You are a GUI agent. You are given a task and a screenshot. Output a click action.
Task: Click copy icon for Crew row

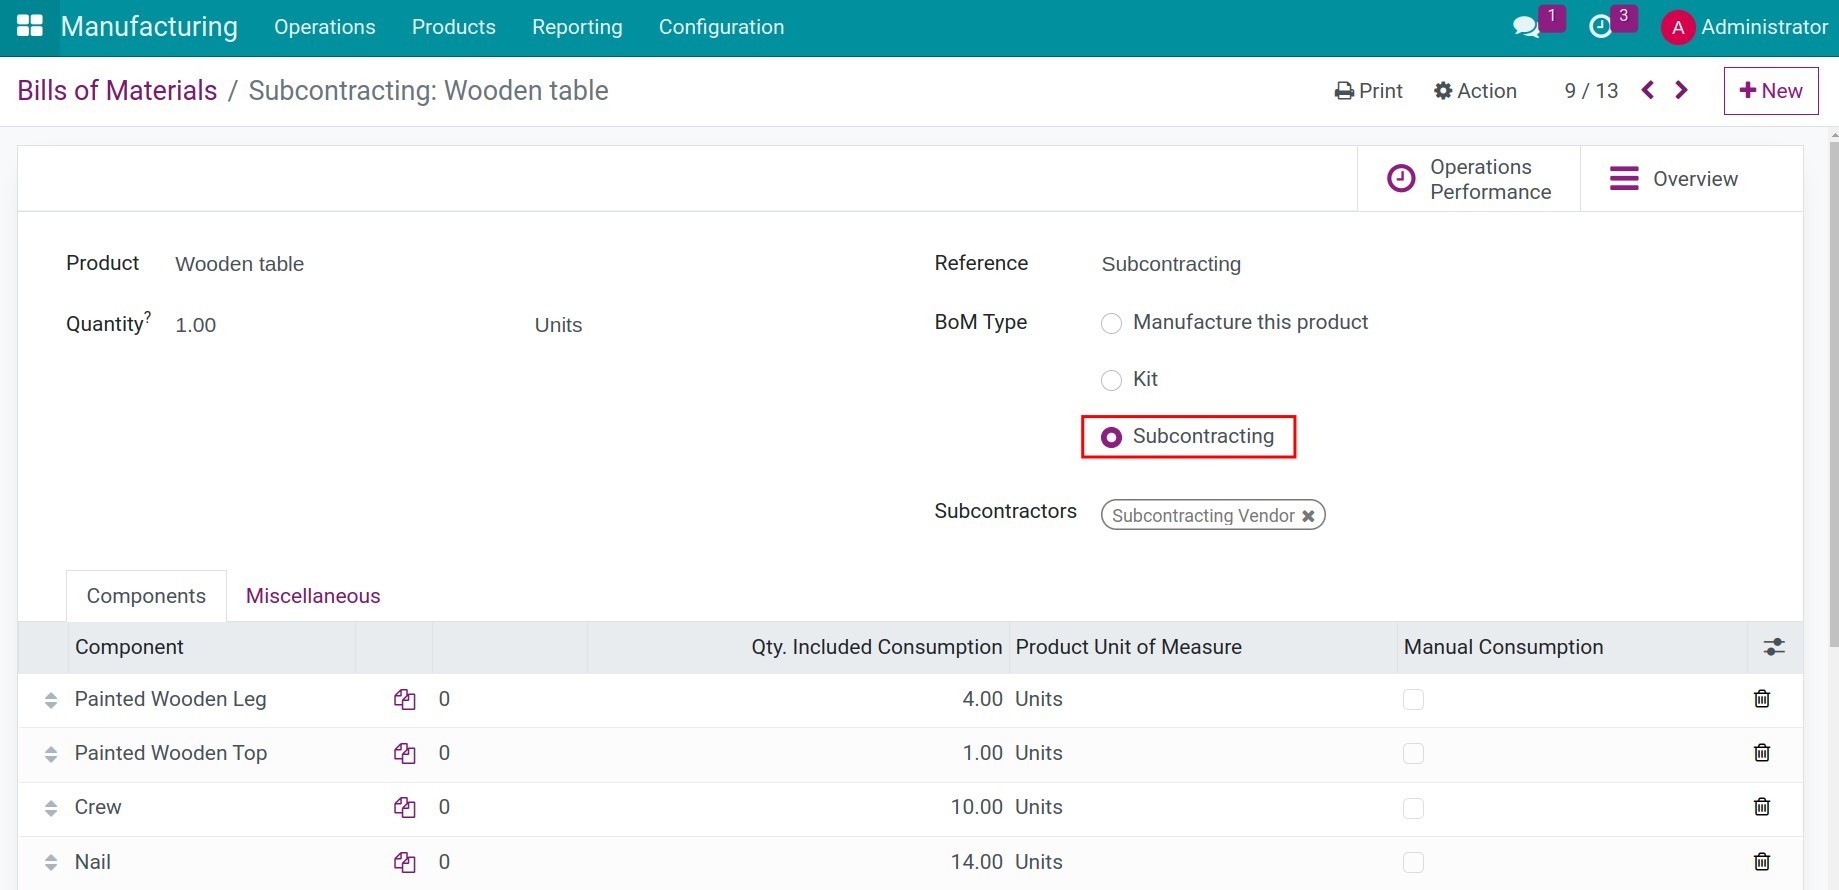point(404,808)
